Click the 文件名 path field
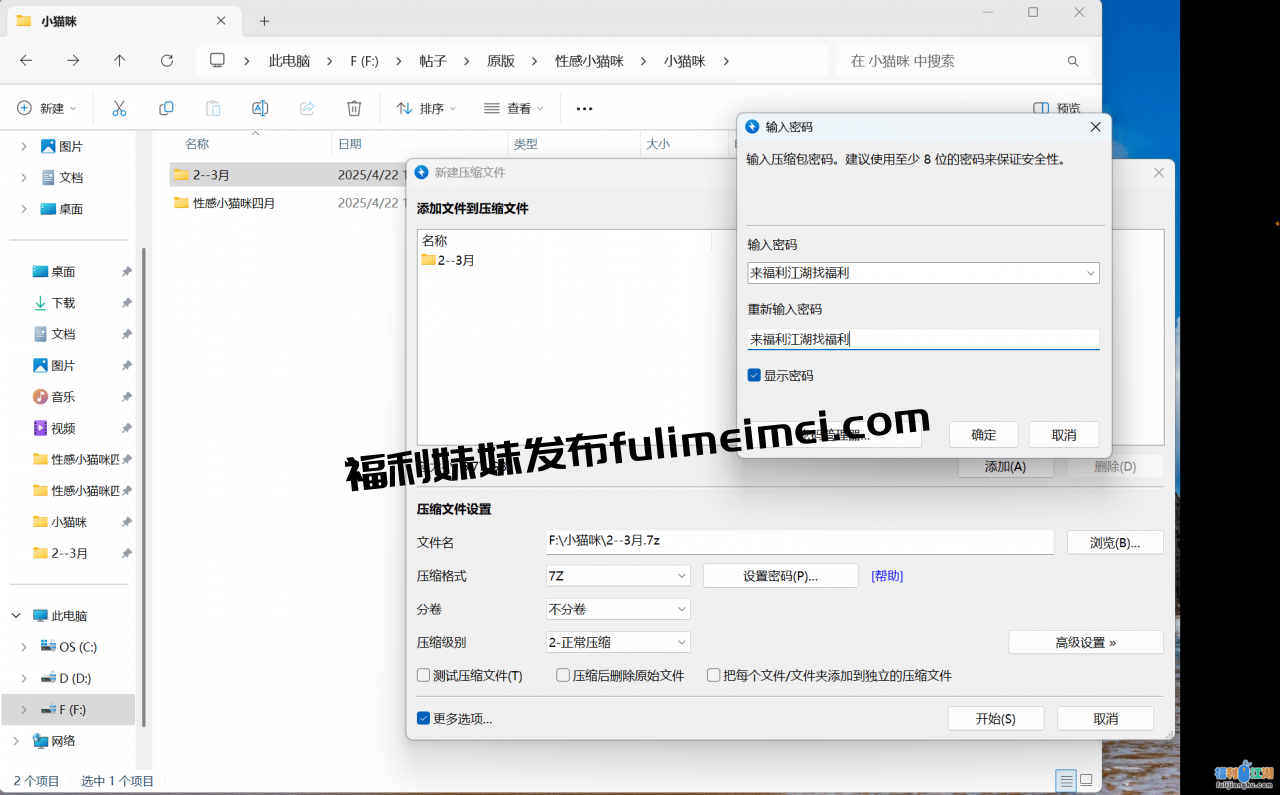Viewport: 1280px width, 795px height. (800, 542)
